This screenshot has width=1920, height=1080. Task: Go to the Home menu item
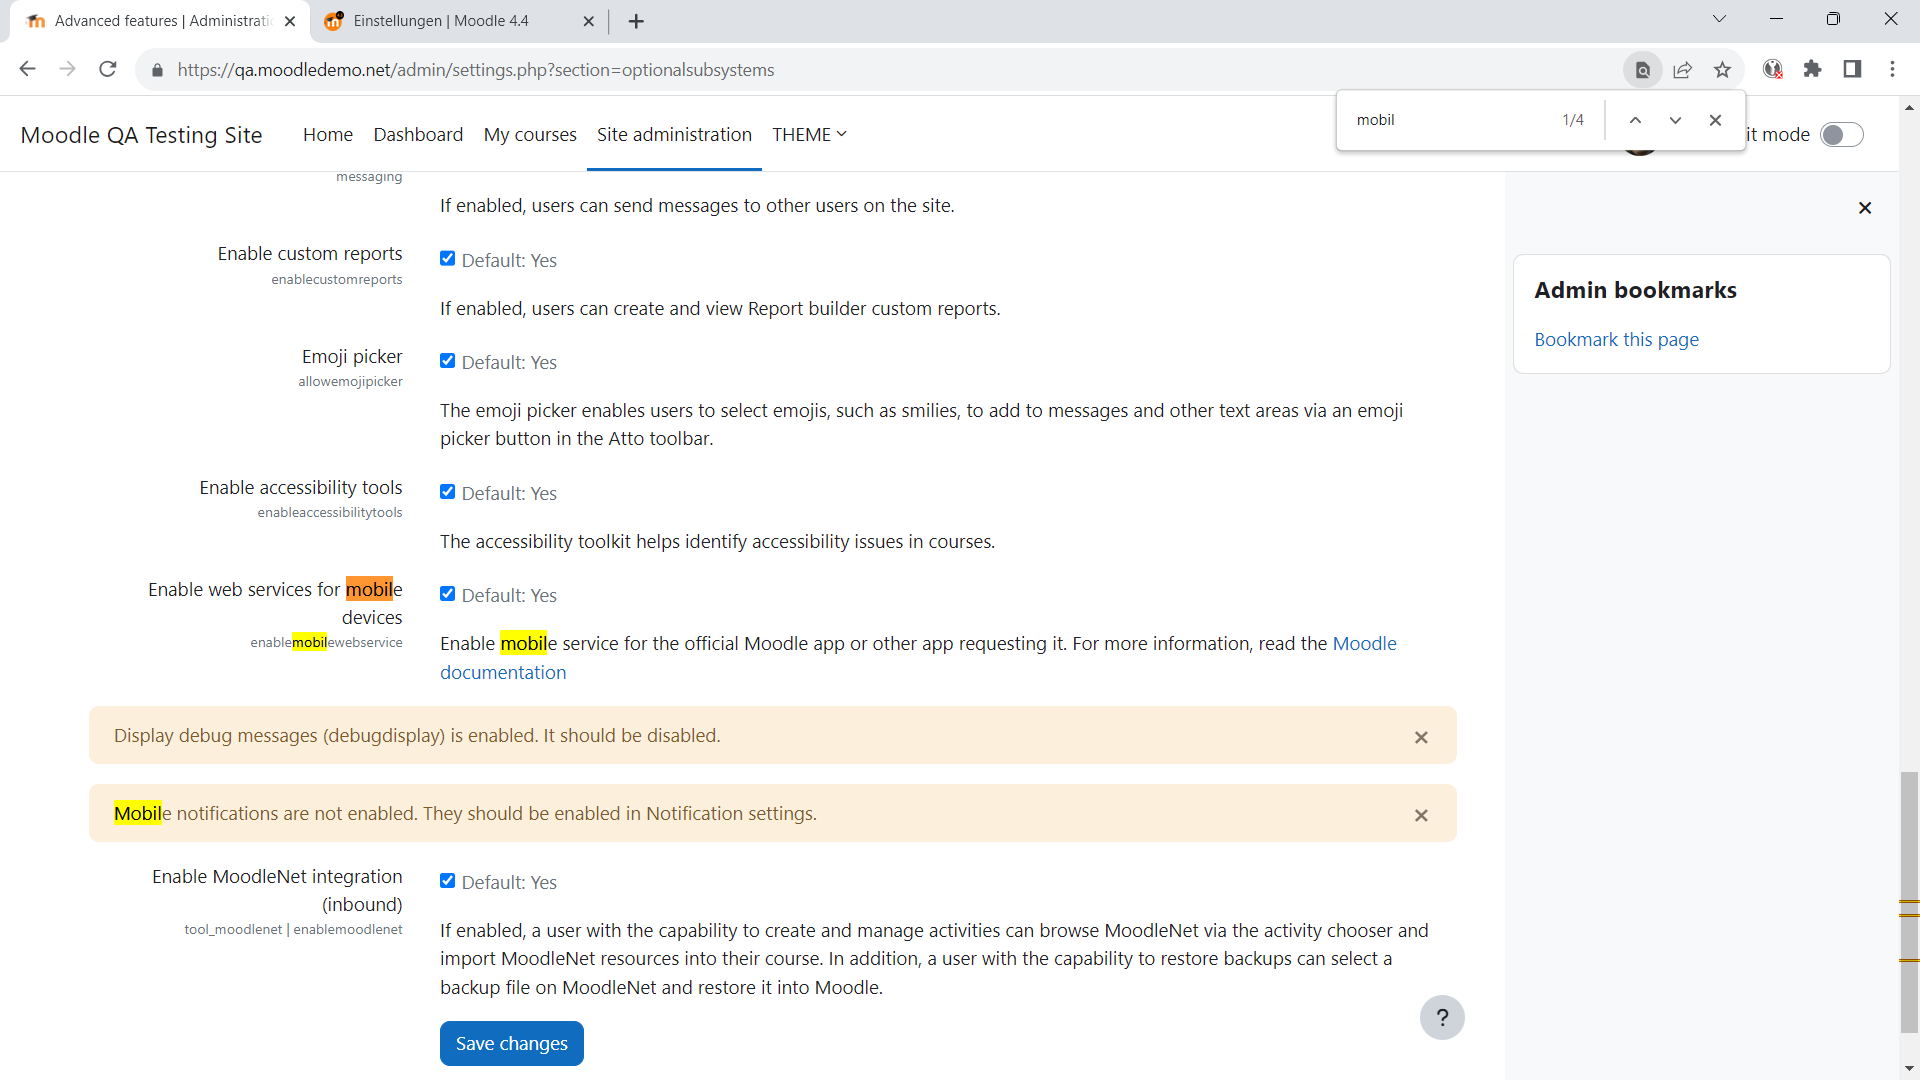(x=328, y=134)
